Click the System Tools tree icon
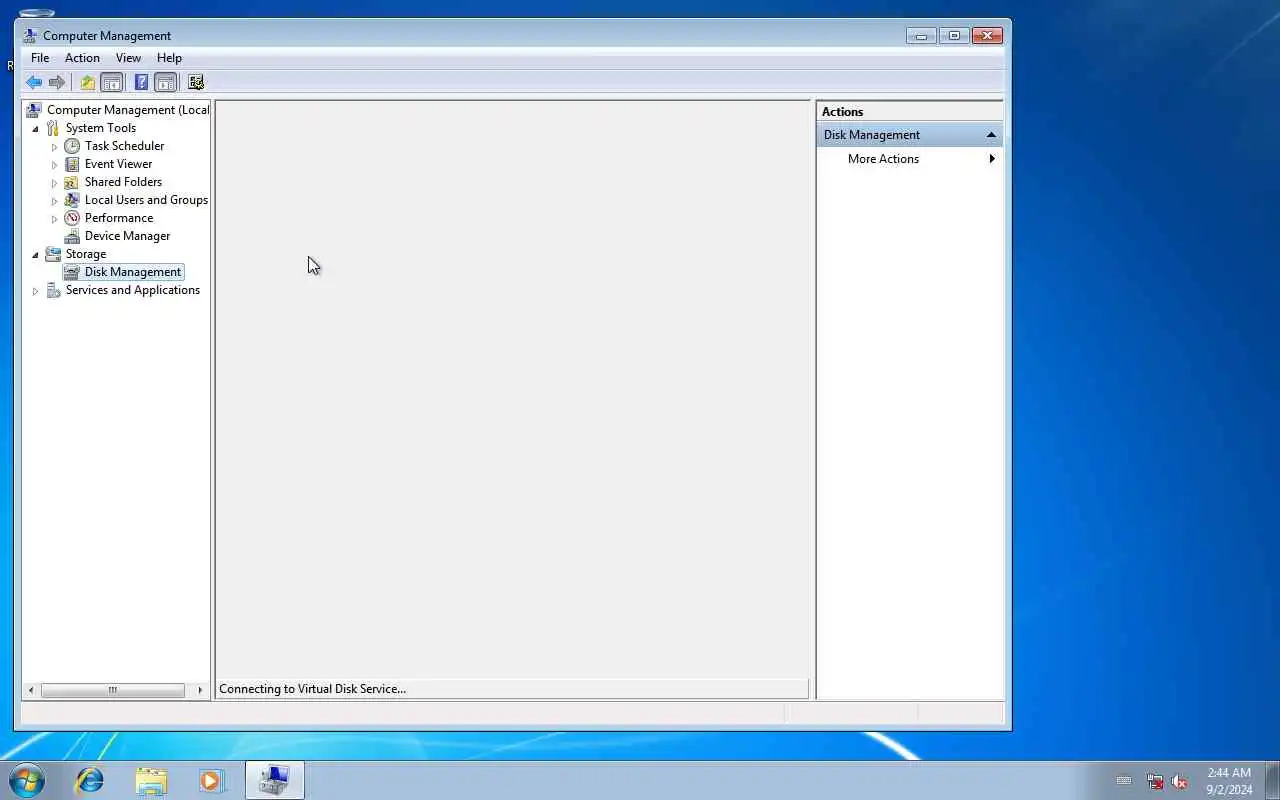The width and height of the screenshot is (1280, 800). pos(53,128)
